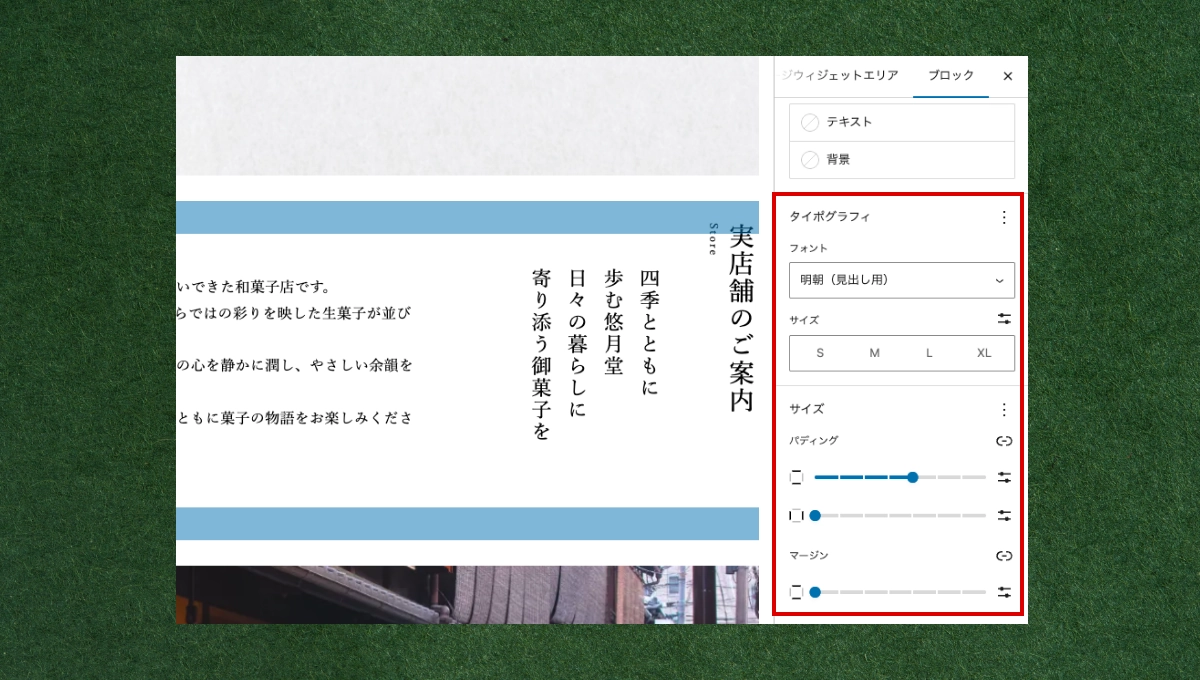Image resolution: width=1200 pixels, height=680 pixels.
Task: Switch to the ブロック tab
Action: tap(950, 76)
